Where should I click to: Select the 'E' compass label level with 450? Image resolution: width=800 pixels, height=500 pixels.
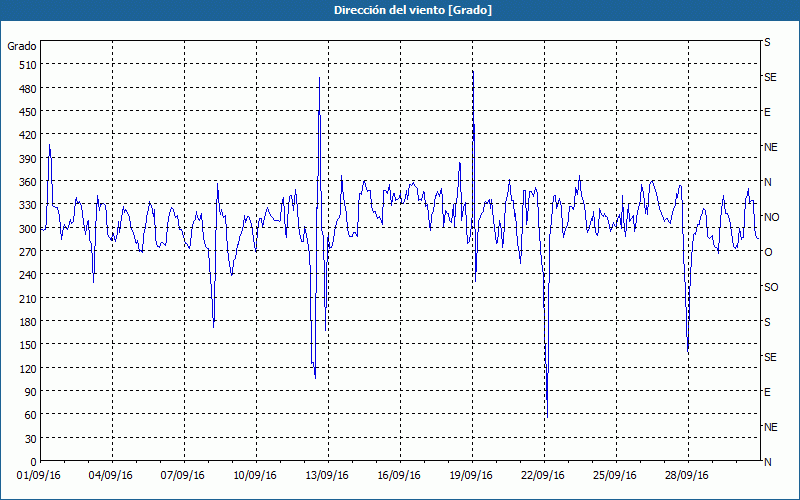coord(767,112)
